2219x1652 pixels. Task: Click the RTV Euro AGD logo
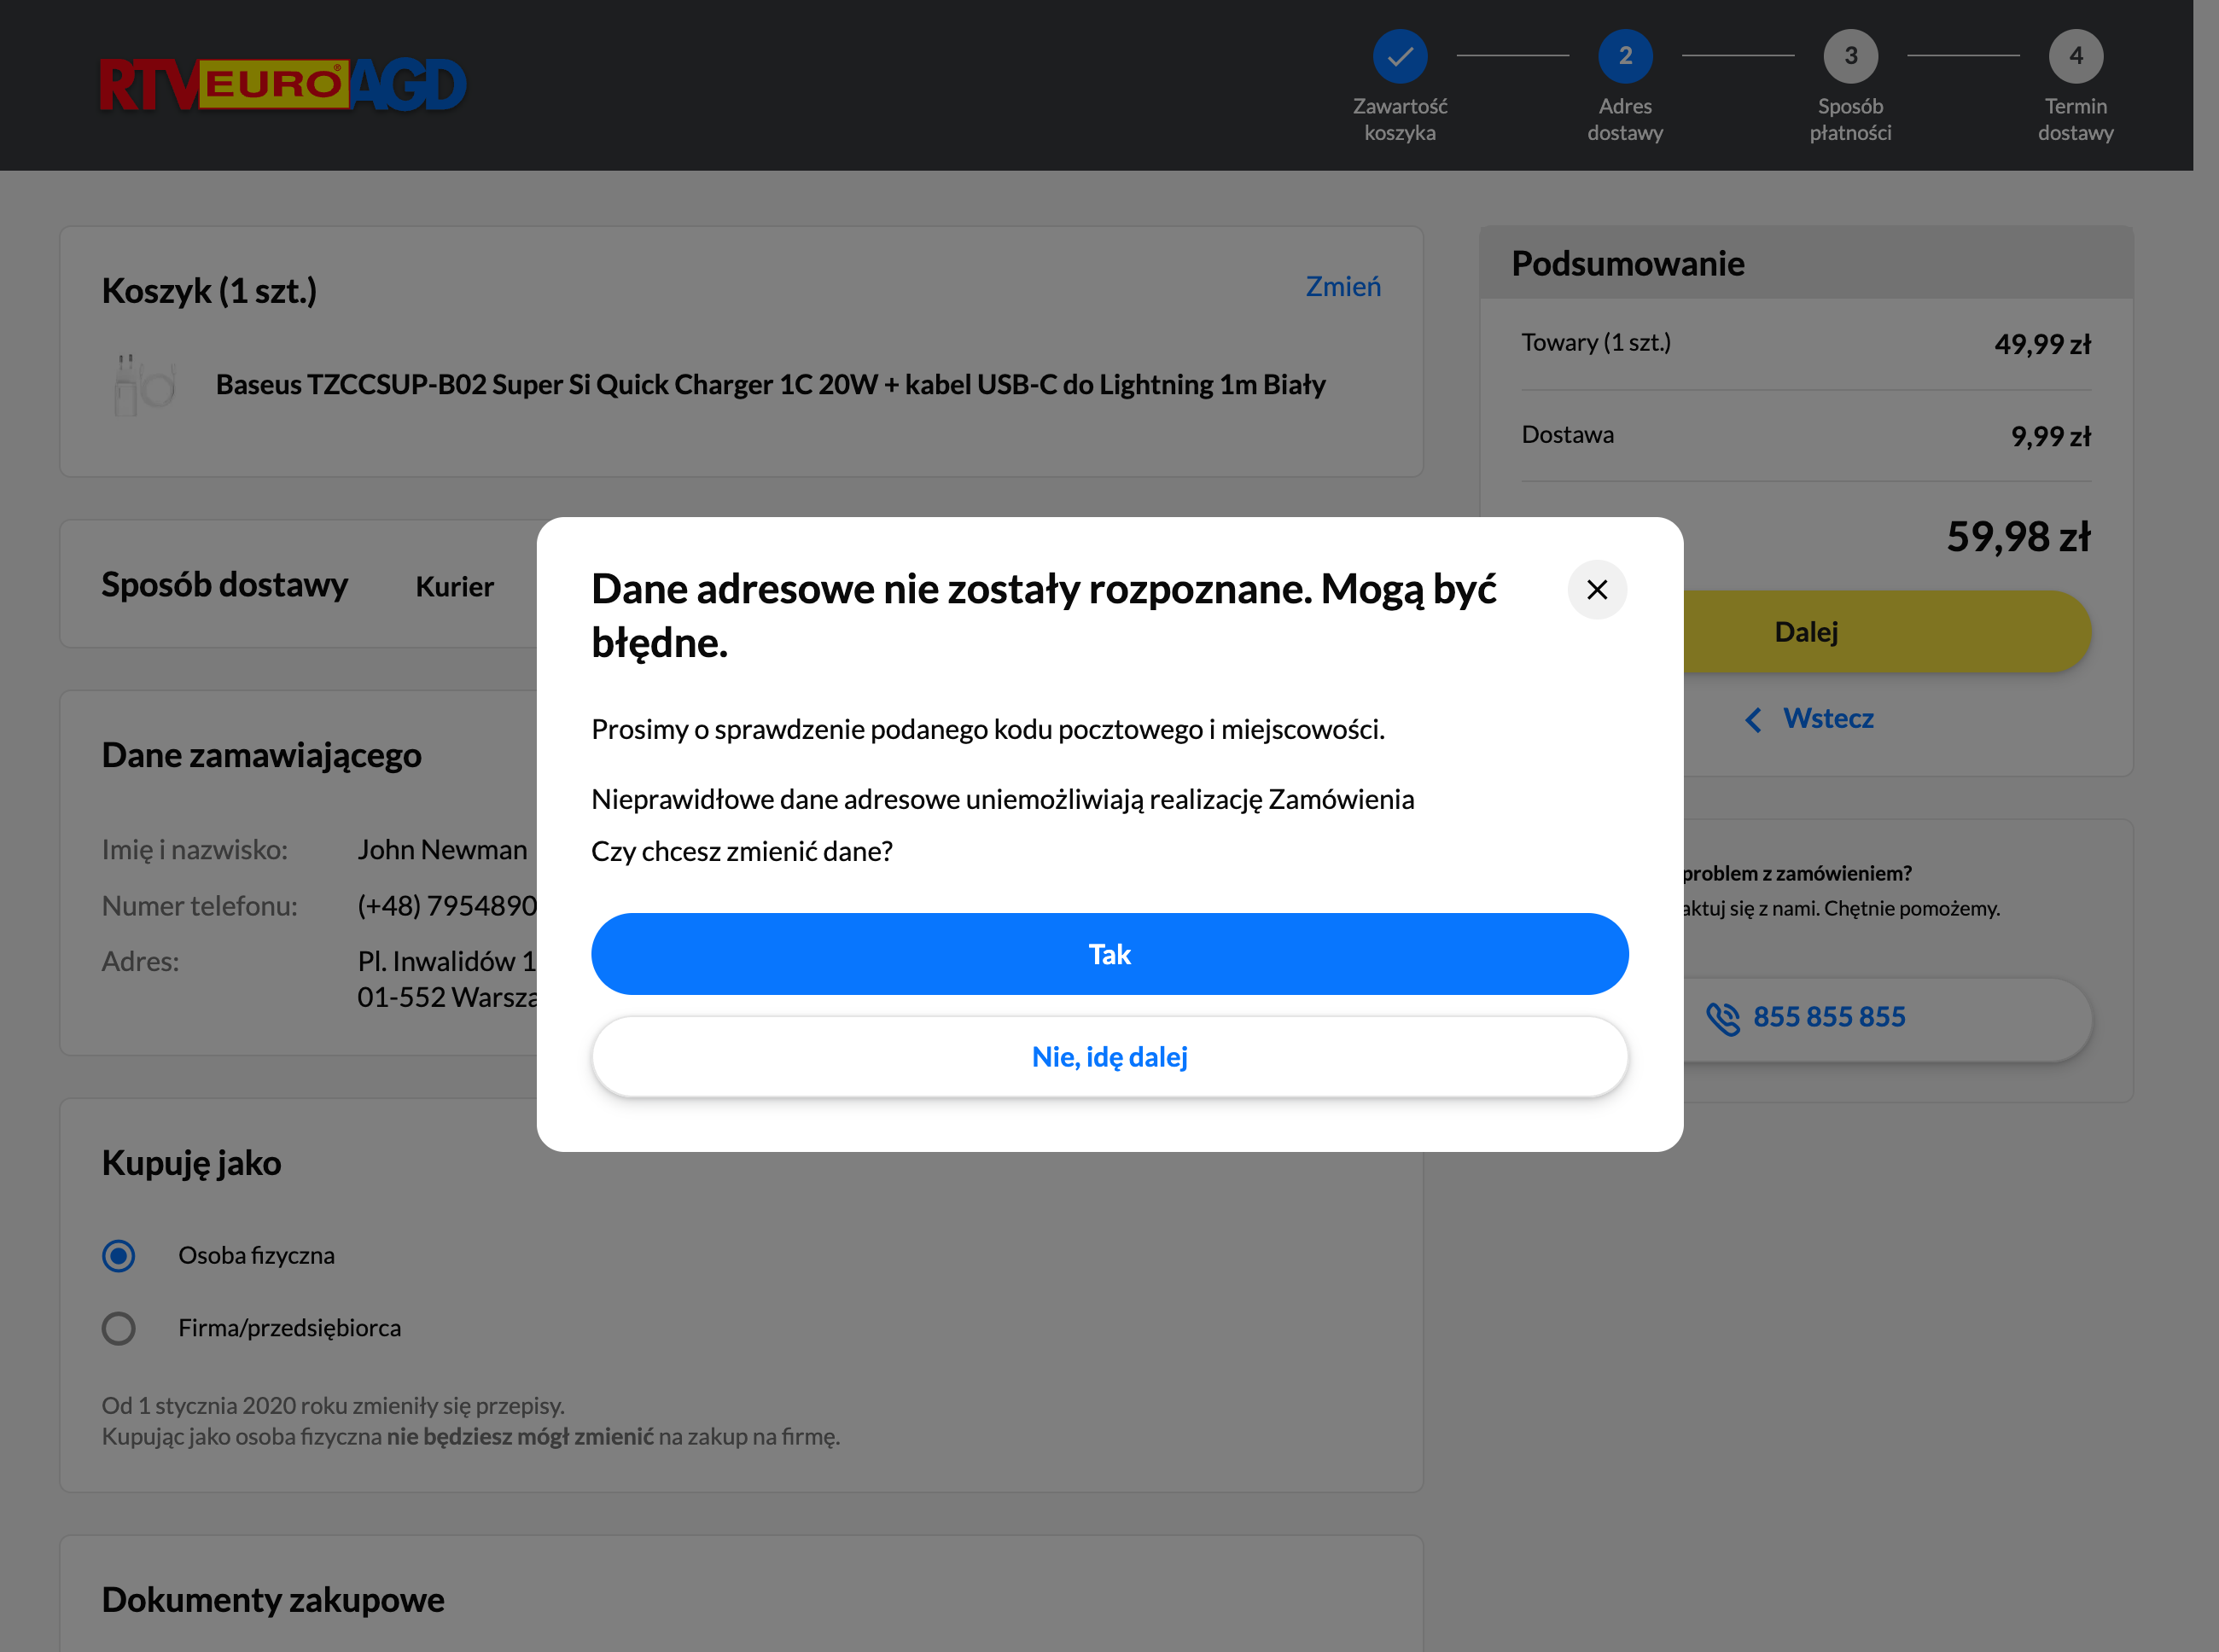(283, 85)
